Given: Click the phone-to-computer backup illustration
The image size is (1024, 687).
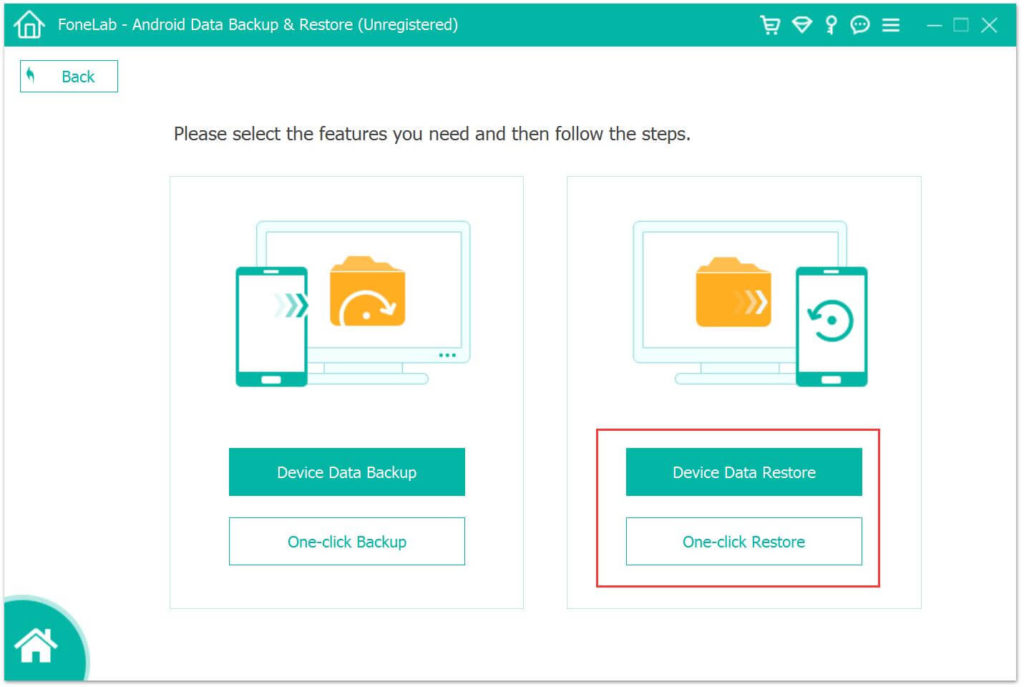Looking at the screenshot, I should coord(353,304).
